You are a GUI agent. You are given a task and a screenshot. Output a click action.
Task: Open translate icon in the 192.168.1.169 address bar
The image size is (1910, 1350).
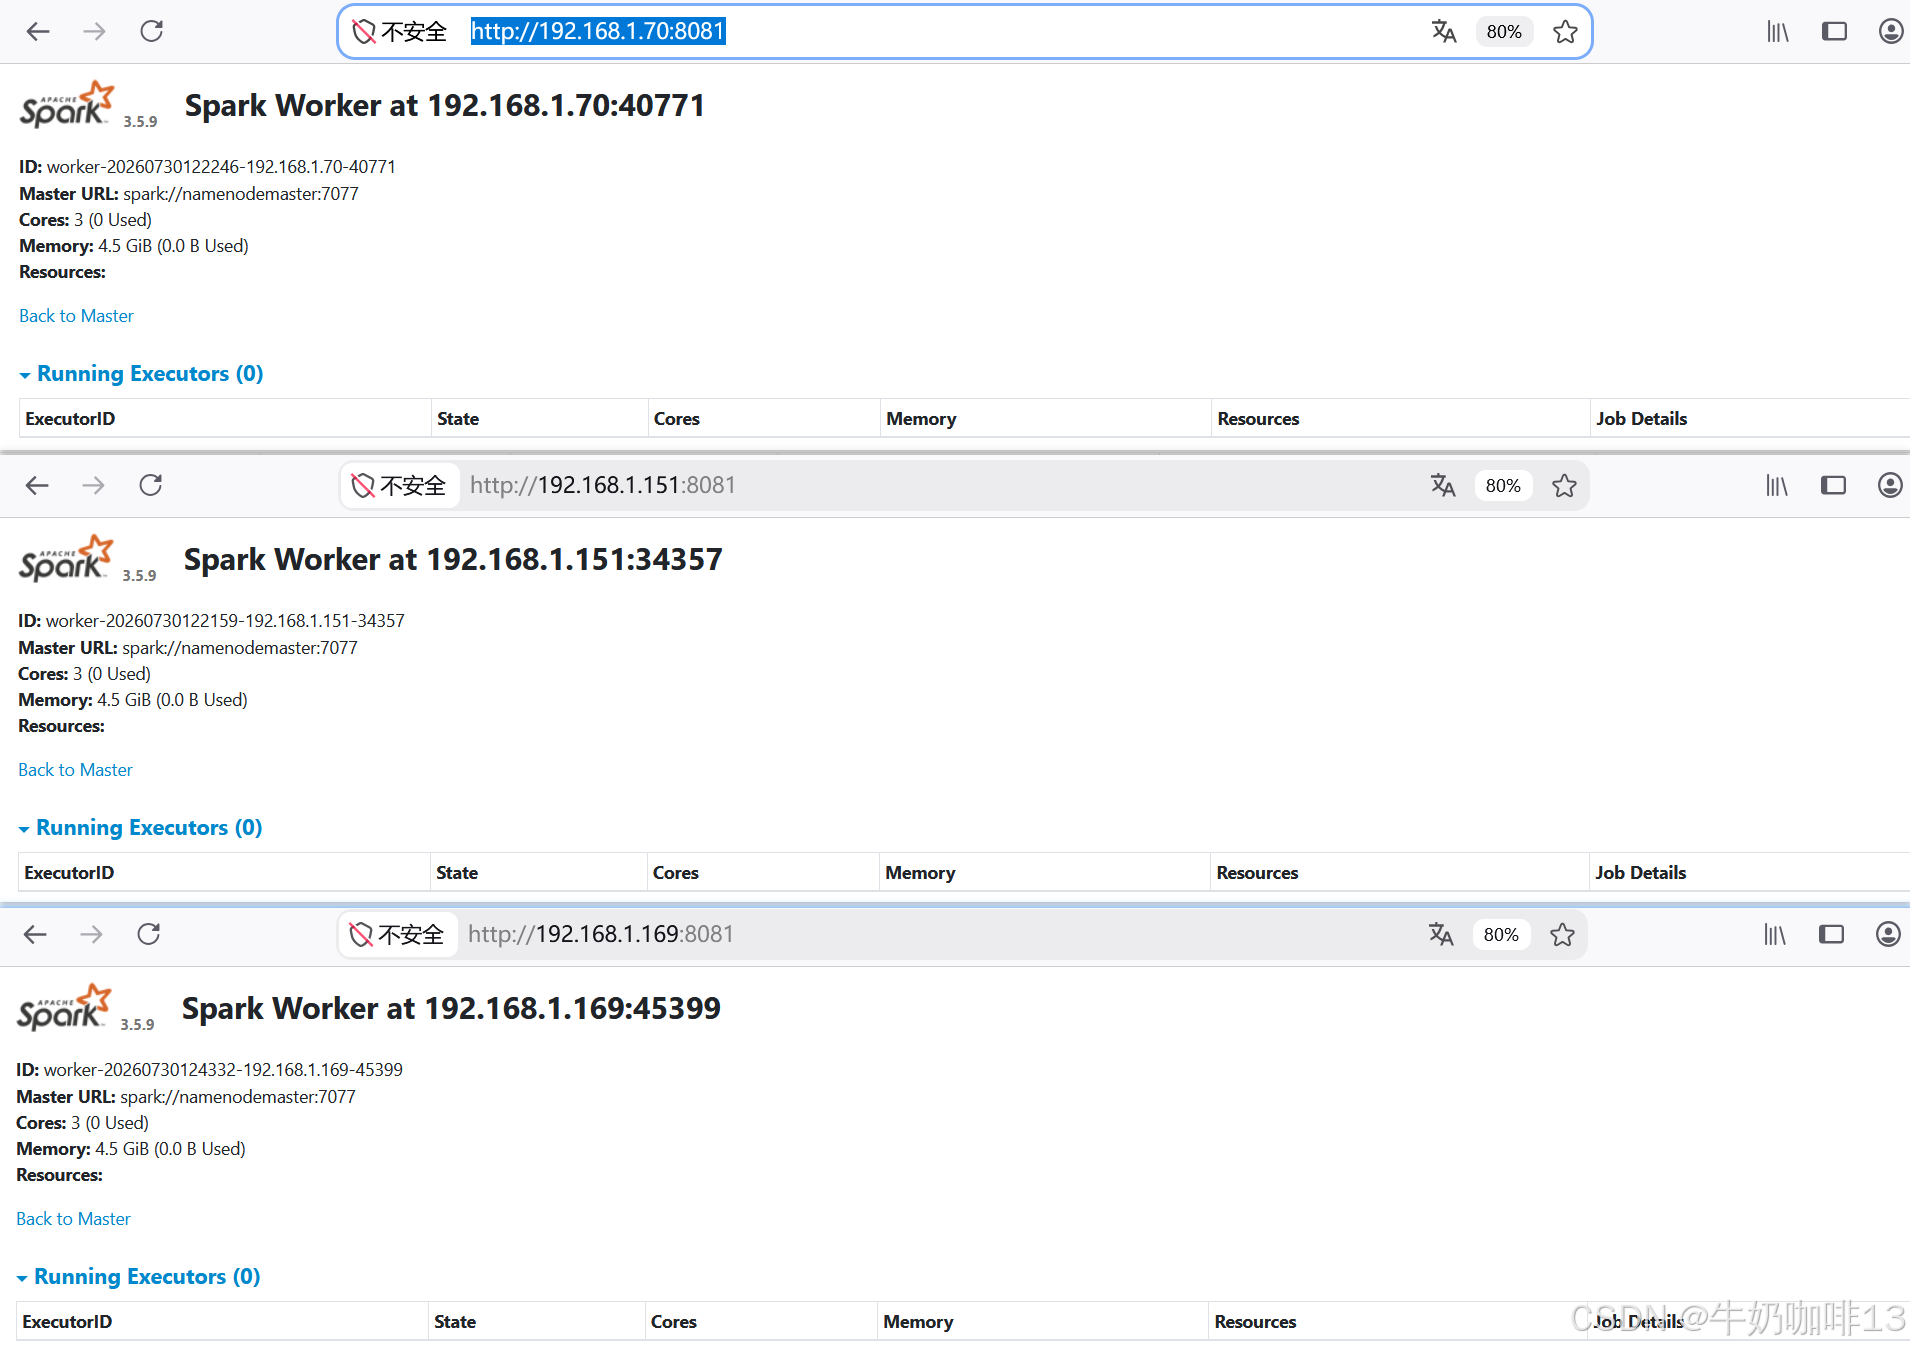[1440, 935]
